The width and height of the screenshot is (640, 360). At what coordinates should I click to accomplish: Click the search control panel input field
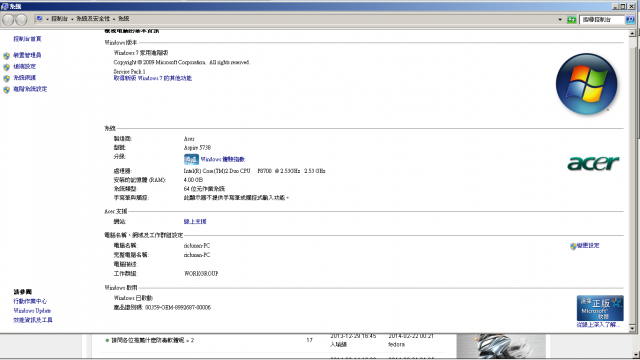pos(602,20)
